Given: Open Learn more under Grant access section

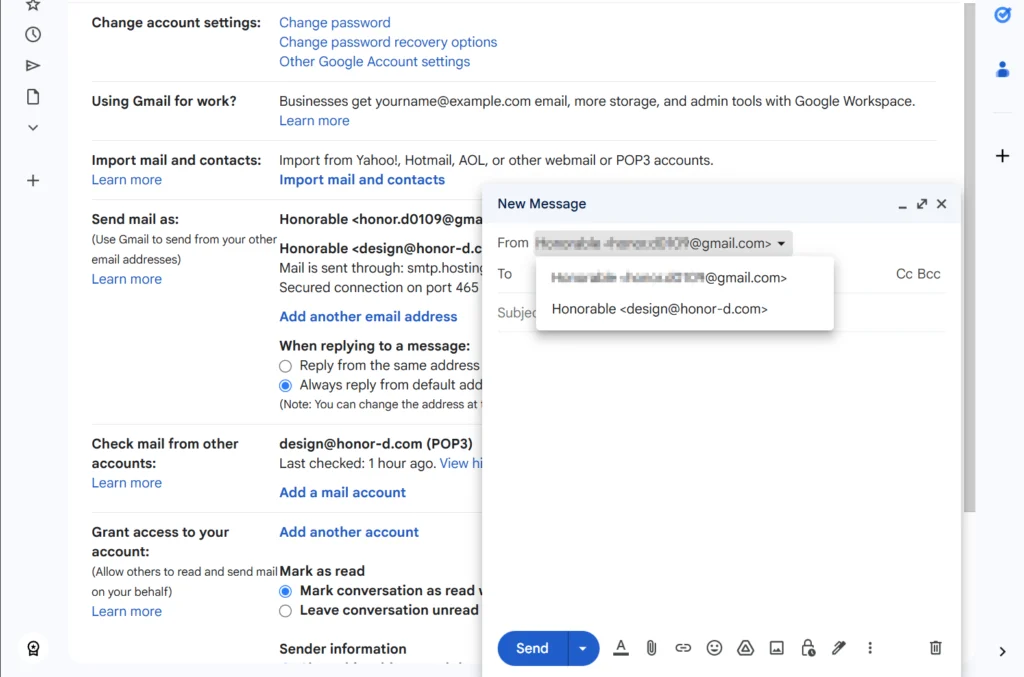Looking at the screenshot, I should [126, 611].
